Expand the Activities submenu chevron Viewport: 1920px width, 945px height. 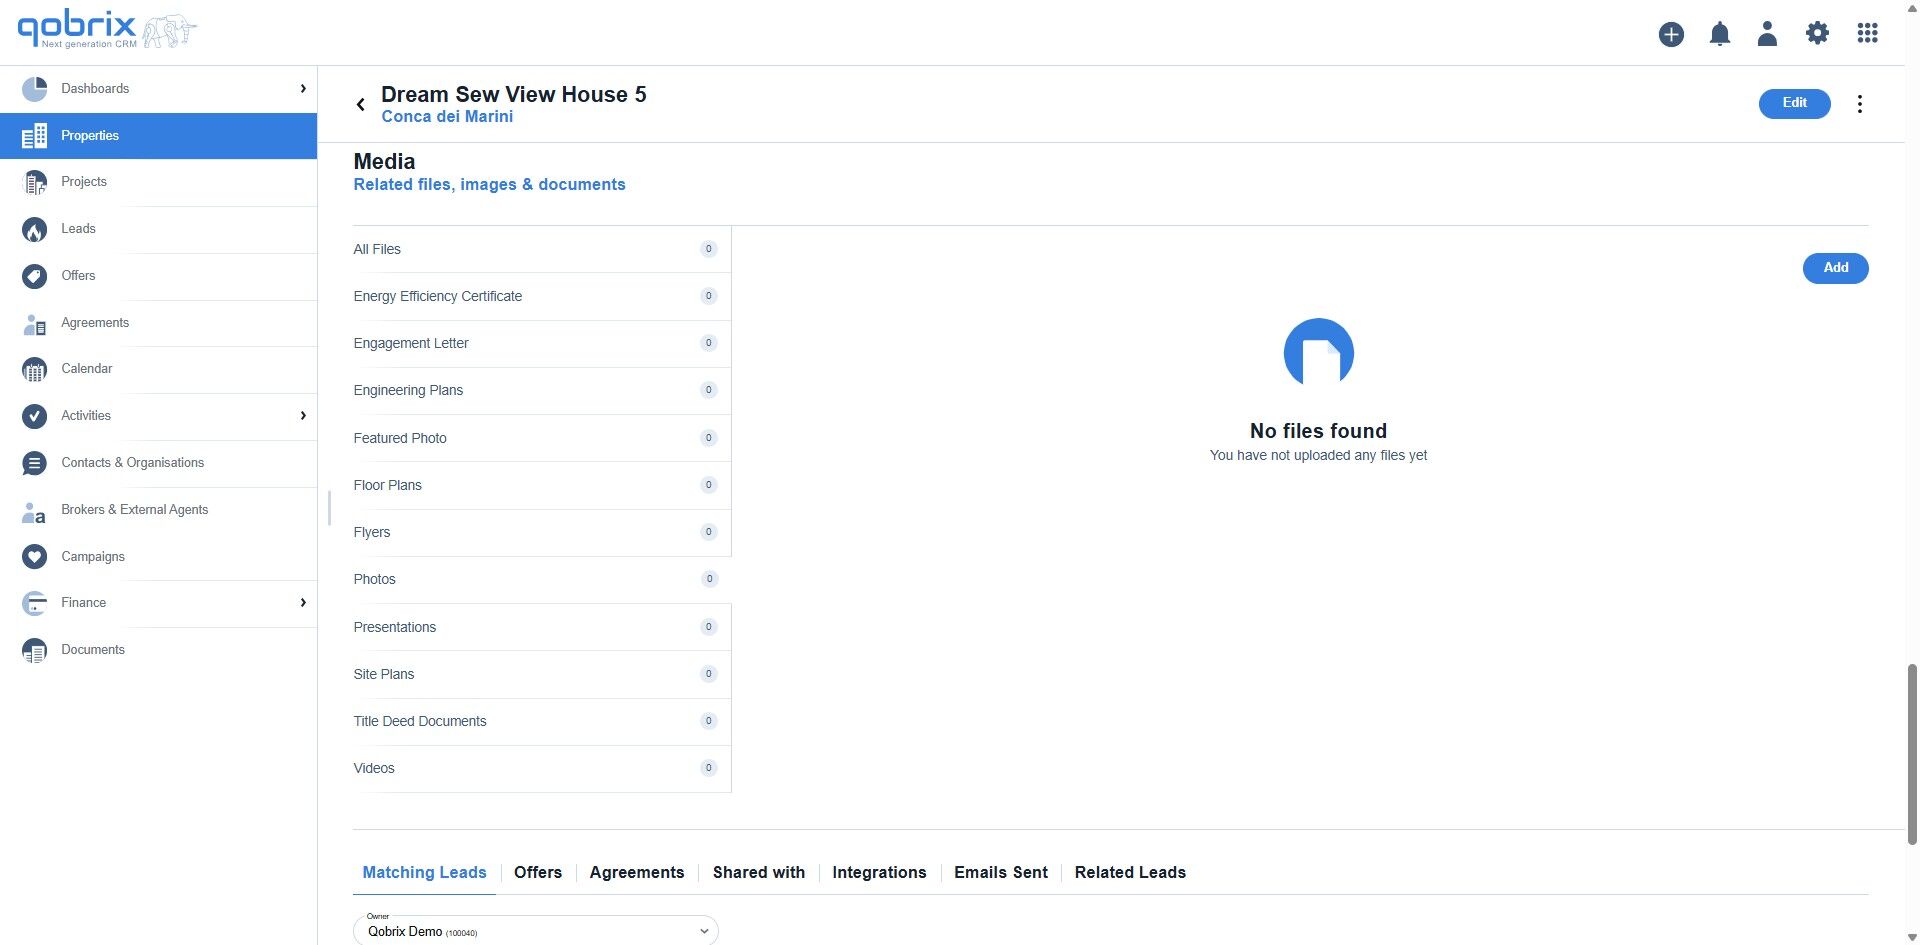click(303, 416)
